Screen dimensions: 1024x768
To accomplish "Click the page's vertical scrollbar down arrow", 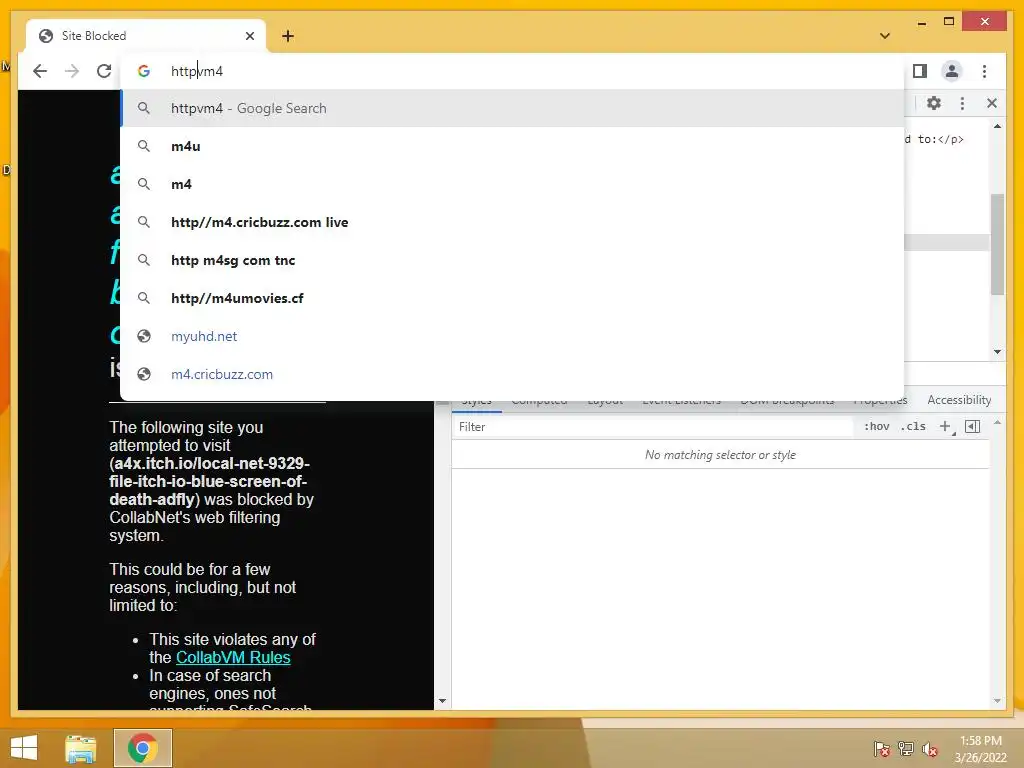I will pyautogui.click(x=442, y=701).
